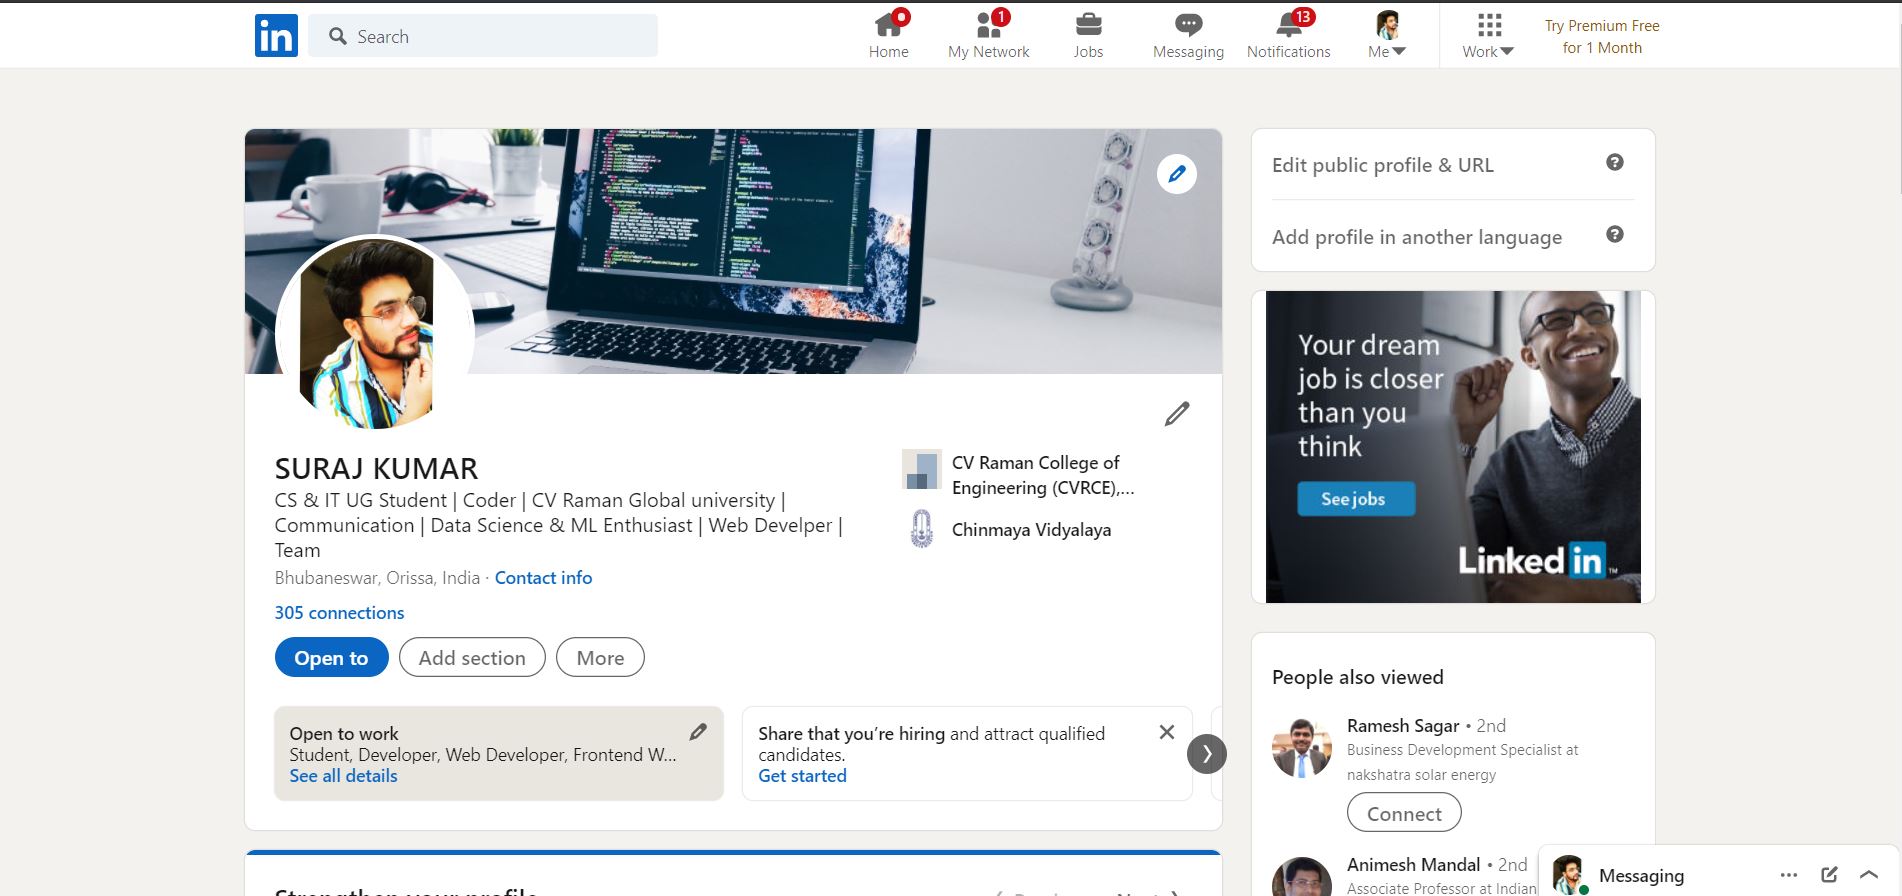1902x896 pixels.
Task: Show next suggestion card arrow
Action: [x=1206, y=754]
